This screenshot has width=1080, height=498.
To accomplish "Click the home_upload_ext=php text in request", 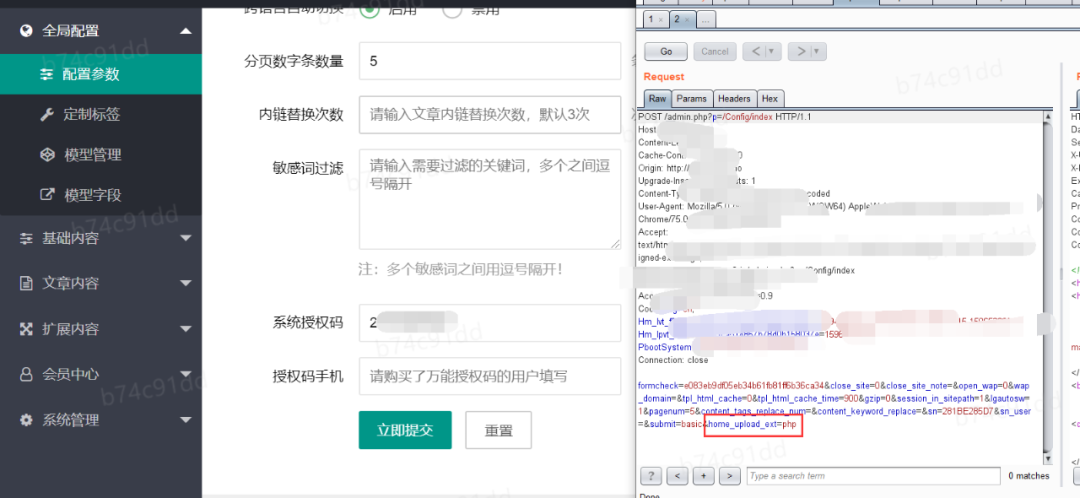I will (752, 424).
